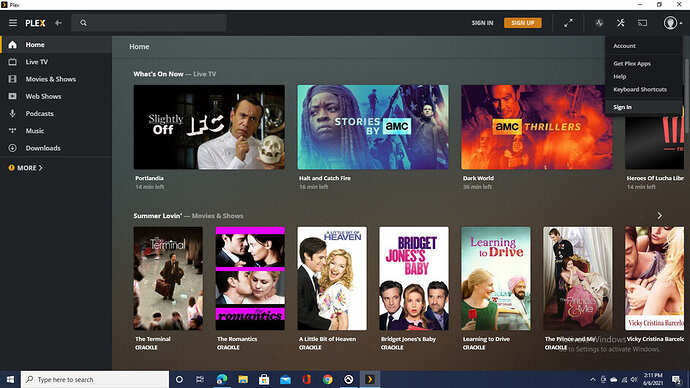Open the Portlandia live TV thumbnail

pyautogui.click(x=209, y=127)
